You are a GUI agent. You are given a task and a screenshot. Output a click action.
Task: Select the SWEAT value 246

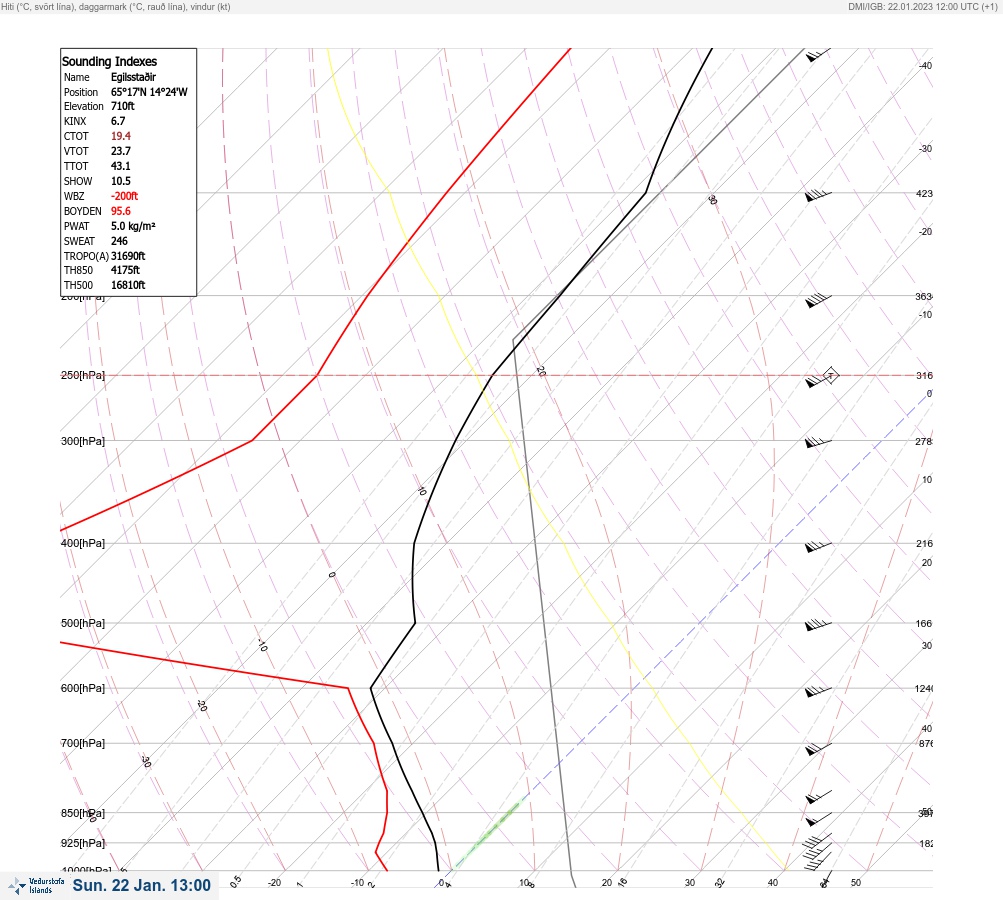point(119,241)
